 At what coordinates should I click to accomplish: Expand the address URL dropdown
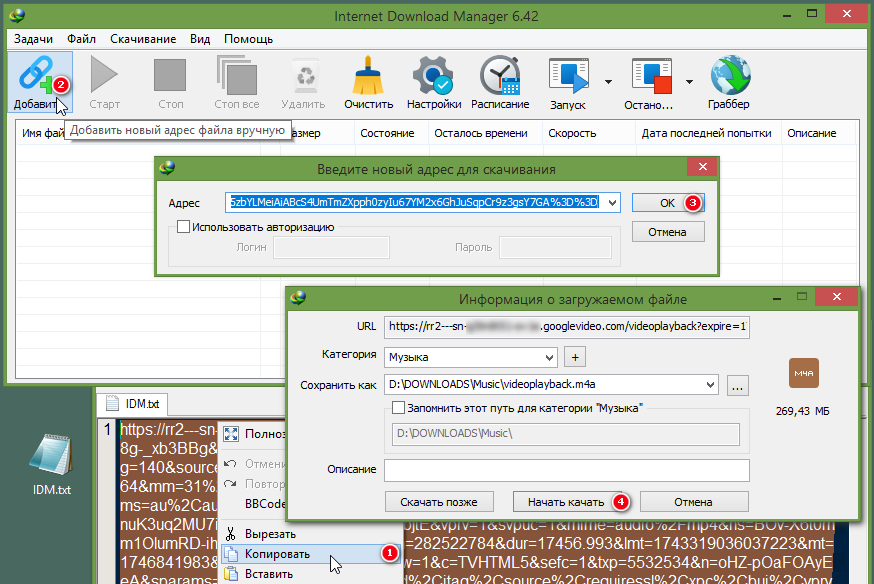coord(612,203)
